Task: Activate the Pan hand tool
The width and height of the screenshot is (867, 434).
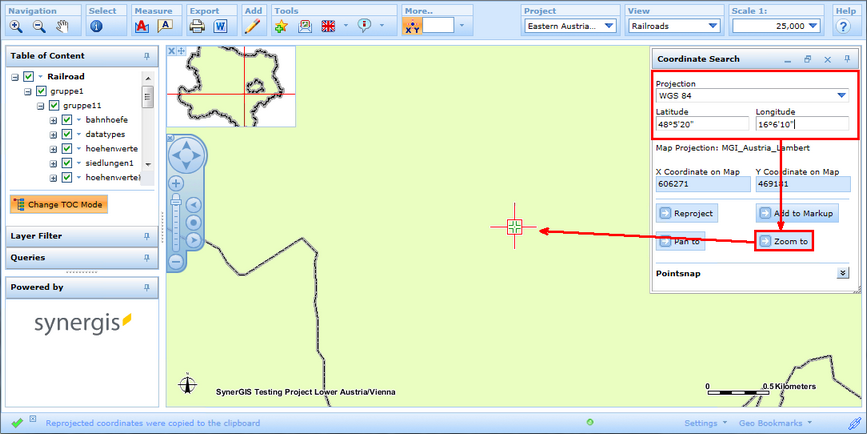Action: pos(62,26)
